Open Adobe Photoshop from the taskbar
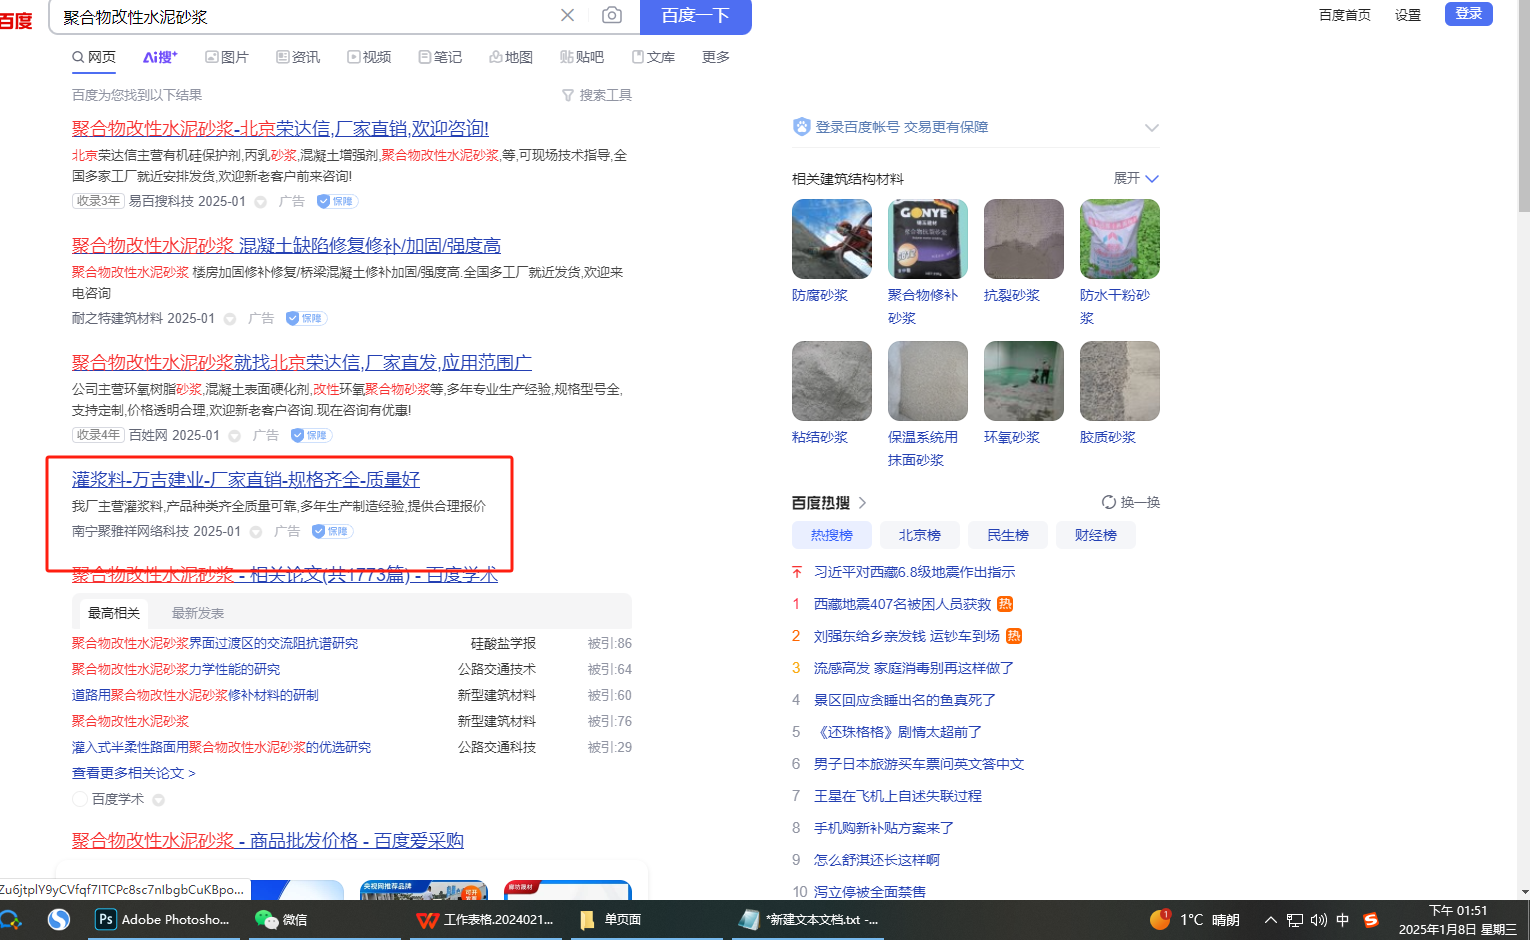 163,919
